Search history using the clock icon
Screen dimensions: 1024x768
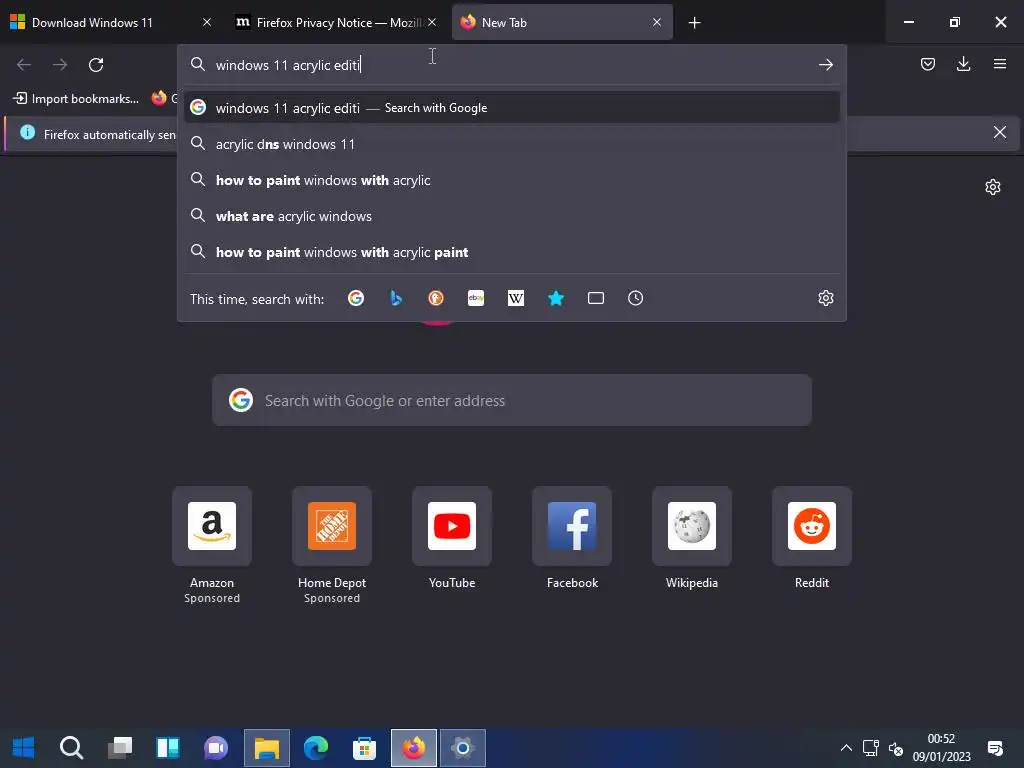coord(635,298)
